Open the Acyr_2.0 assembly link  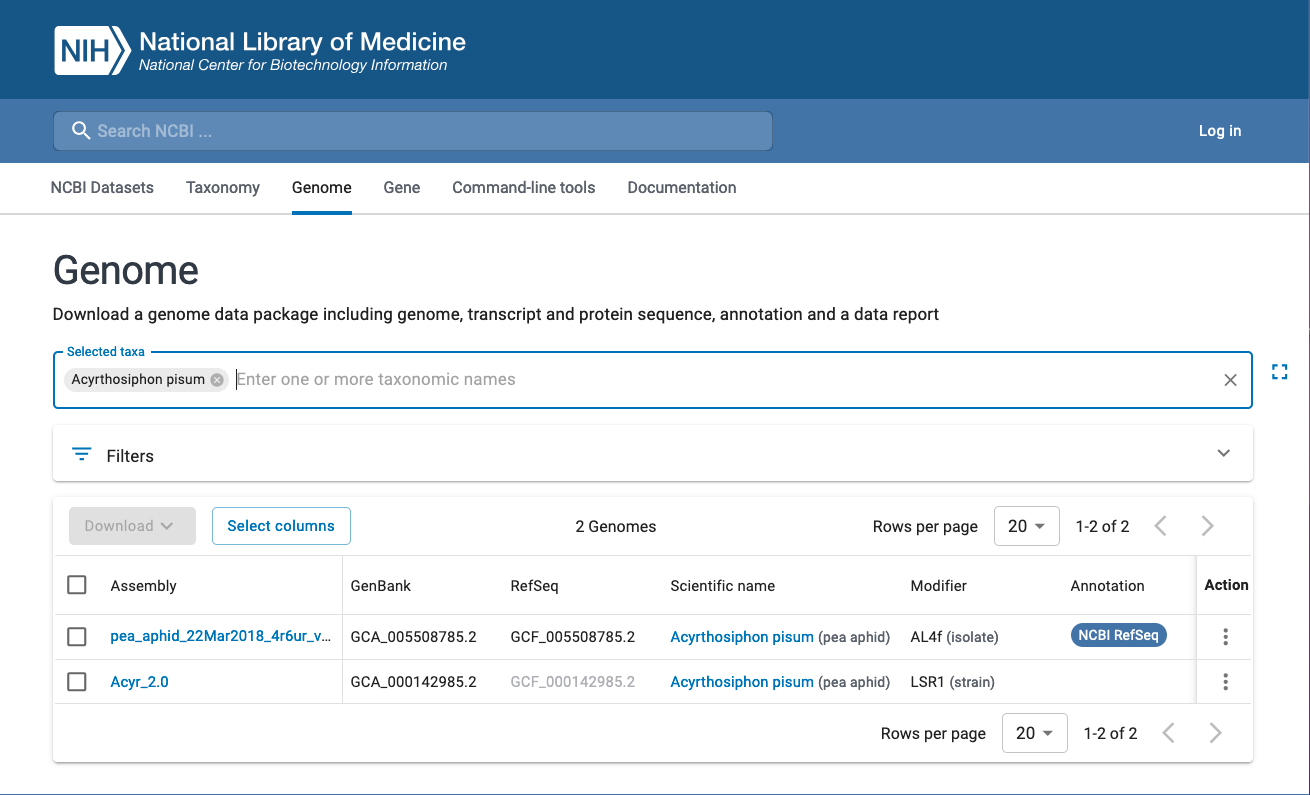pyautogui.click(x=139, y=682)
